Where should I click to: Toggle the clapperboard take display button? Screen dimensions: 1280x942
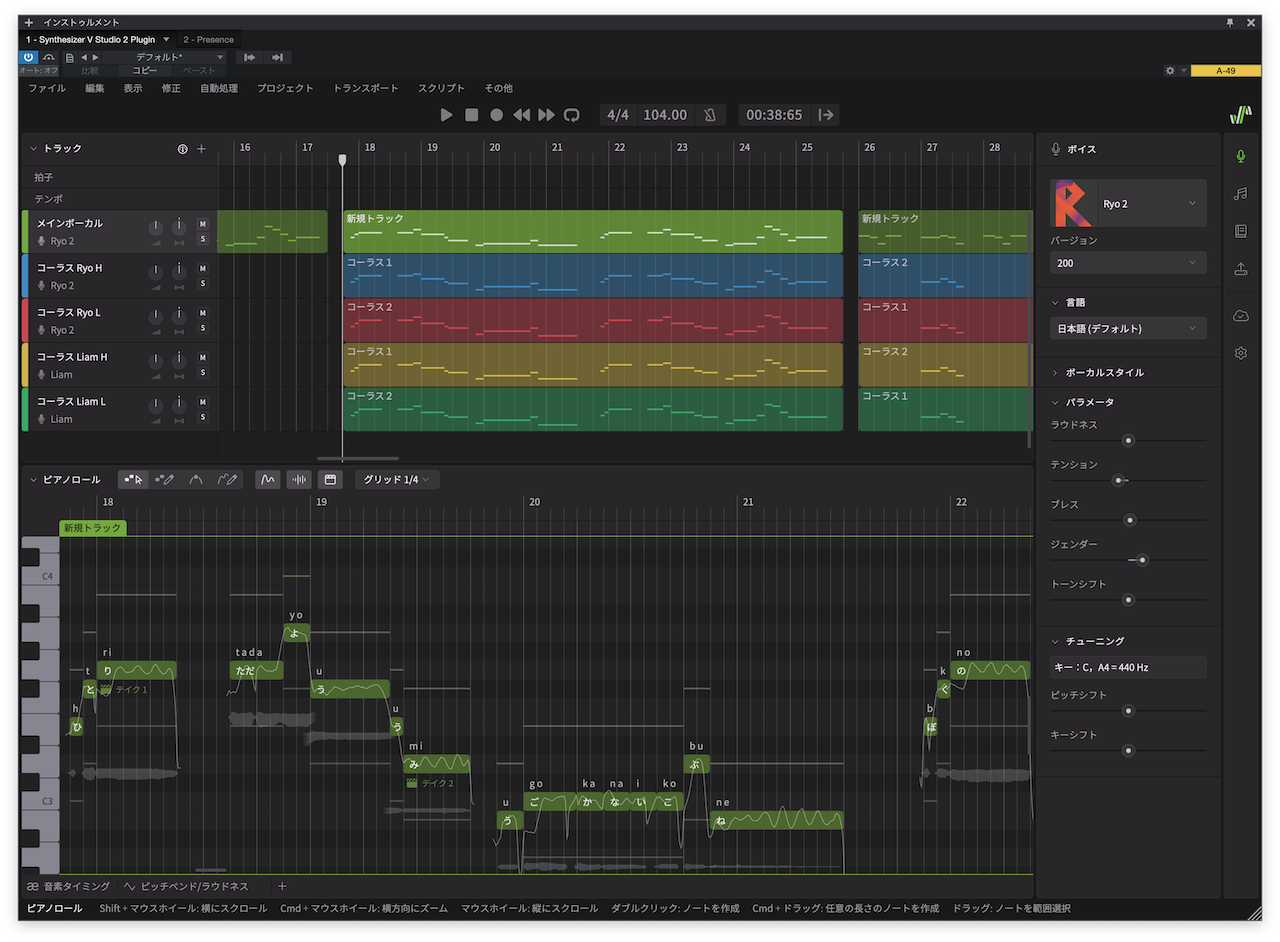pos(331,480)
